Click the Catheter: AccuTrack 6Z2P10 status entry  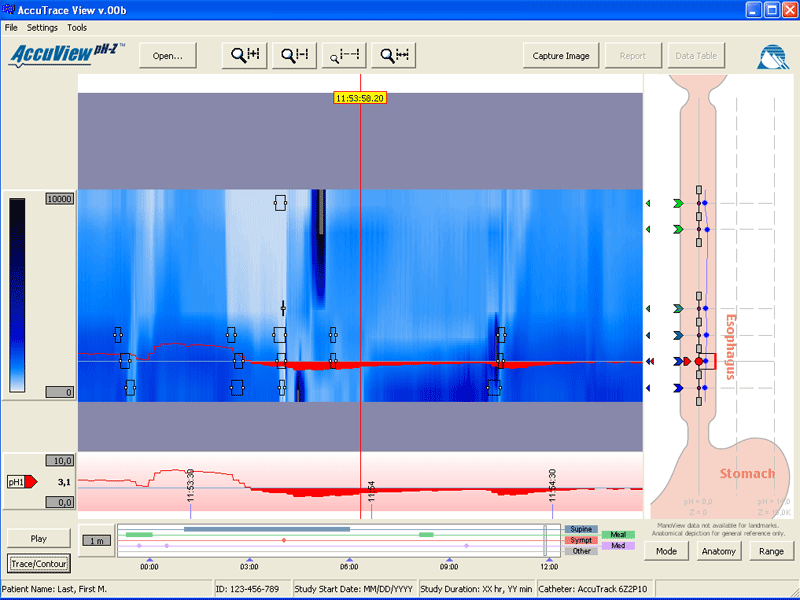tap(595, 589)
